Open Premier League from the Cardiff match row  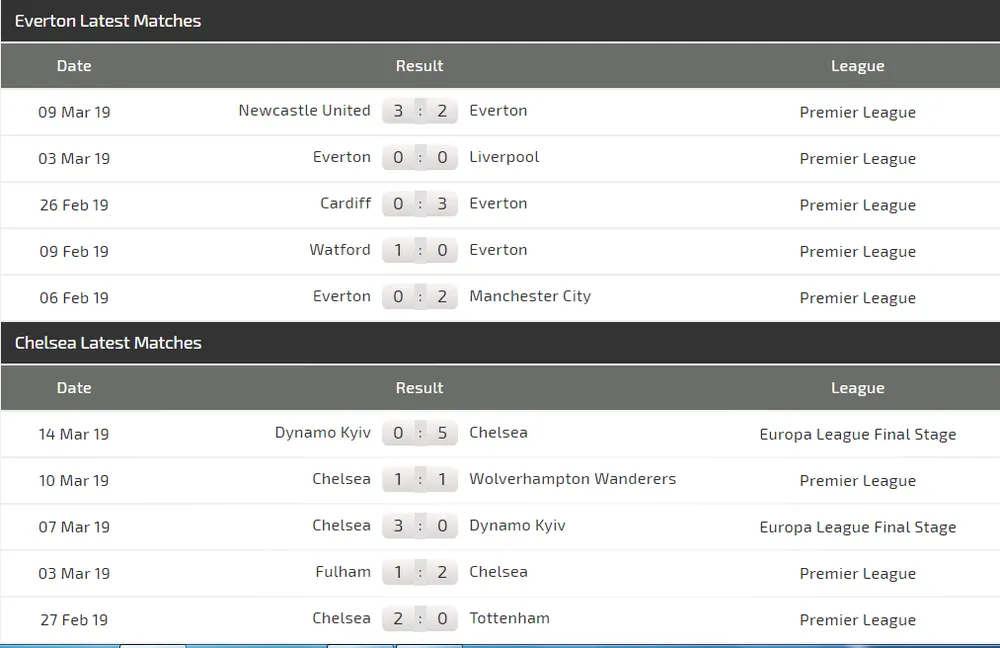pyautogui.click(x=857, y=205)
